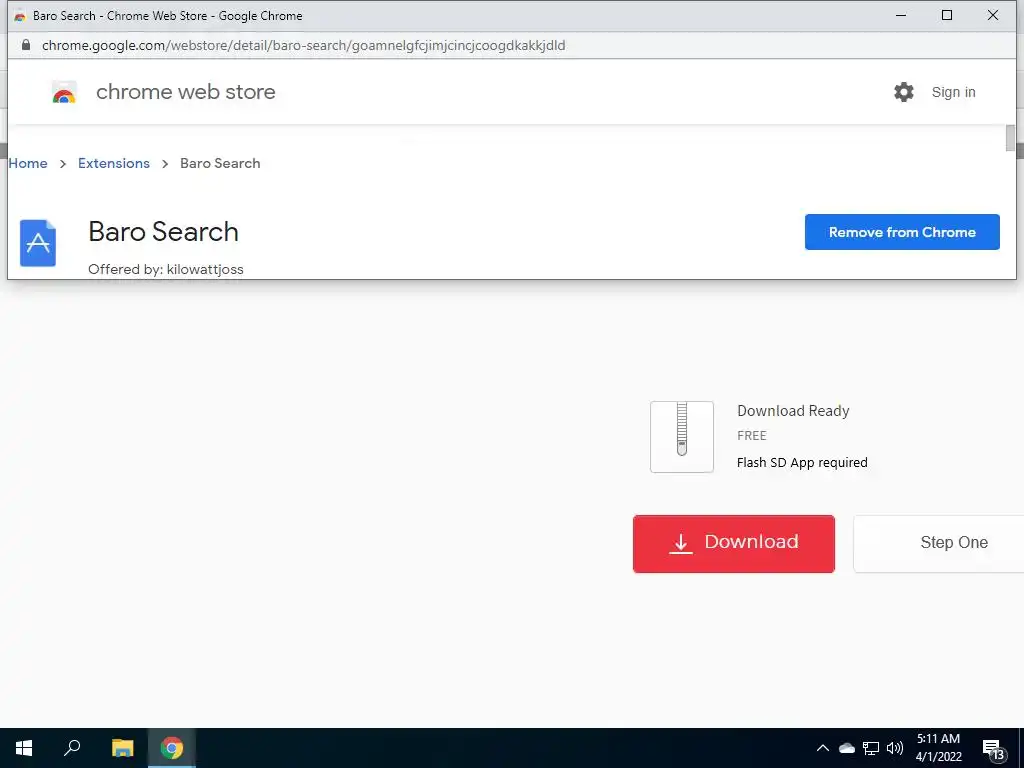Screen dimensions: 1024x768
Task: Click the zip file icon next to Download Ready
Action: (682, 437)
